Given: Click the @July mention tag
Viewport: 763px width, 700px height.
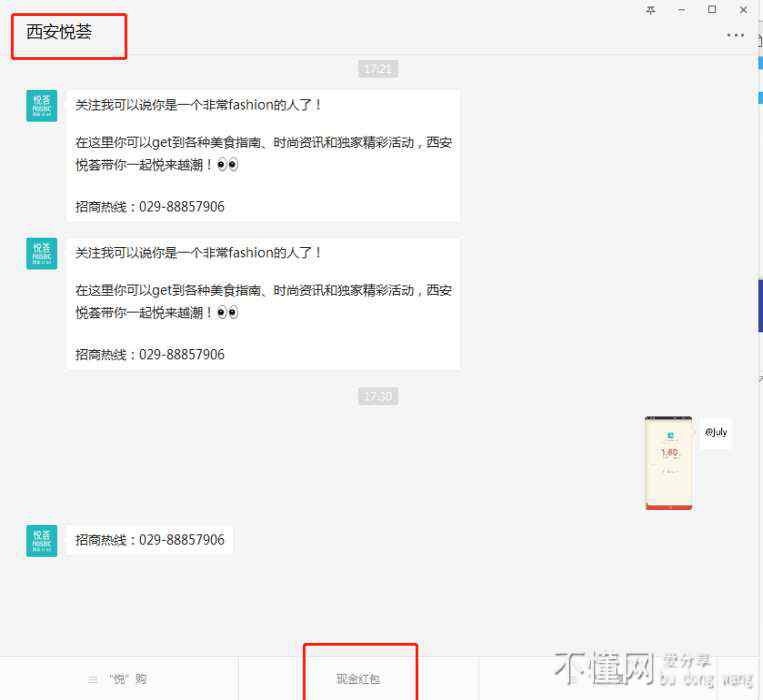Looking at the screenshot, I should pos(716,433).
